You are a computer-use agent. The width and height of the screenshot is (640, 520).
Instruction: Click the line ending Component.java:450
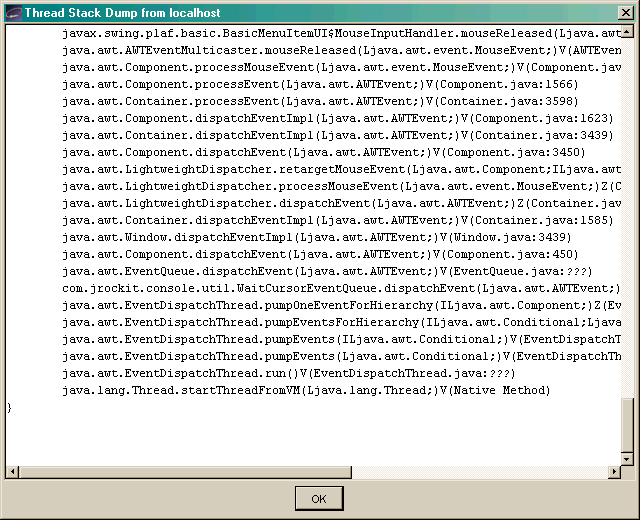tap(320, 255)
